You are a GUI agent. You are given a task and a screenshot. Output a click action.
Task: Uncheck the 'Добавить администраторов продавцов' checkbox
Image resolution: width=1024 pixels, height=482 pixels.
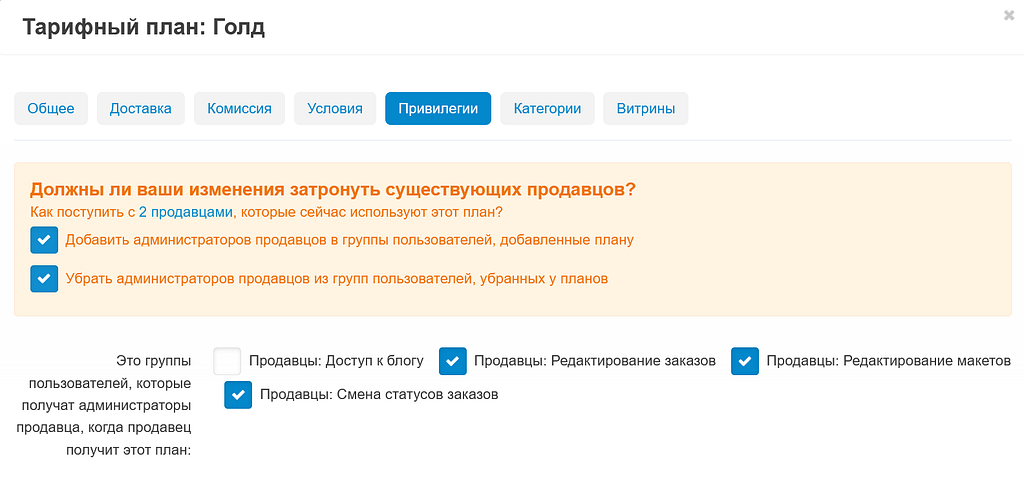click(x=44, y=241)
